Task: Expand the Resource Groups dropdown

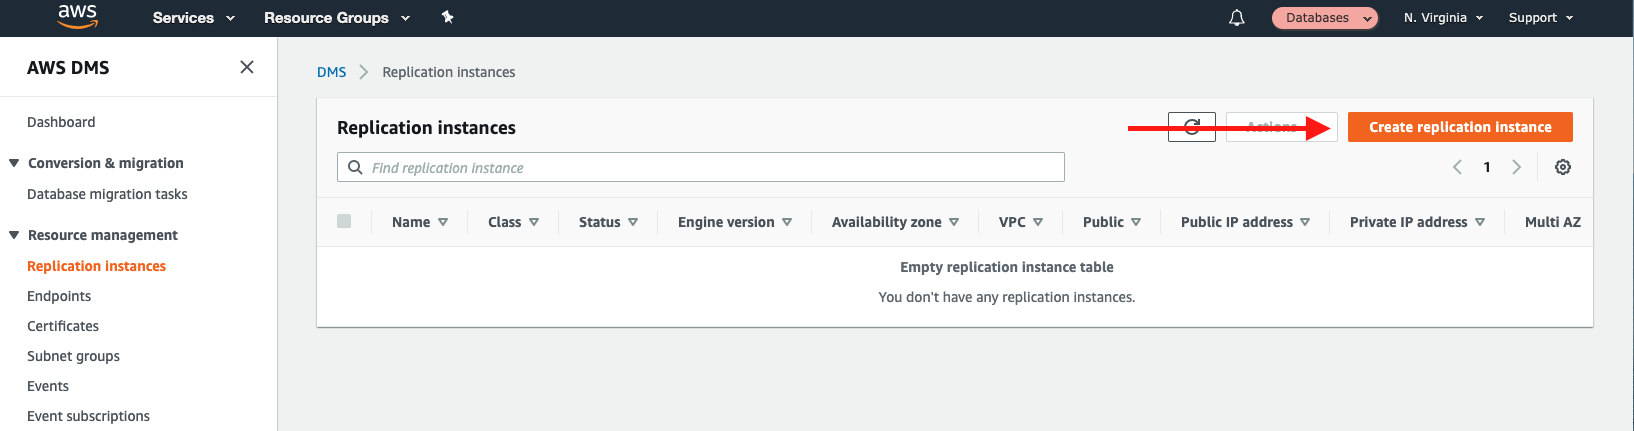Action: (x=336, y=18)
